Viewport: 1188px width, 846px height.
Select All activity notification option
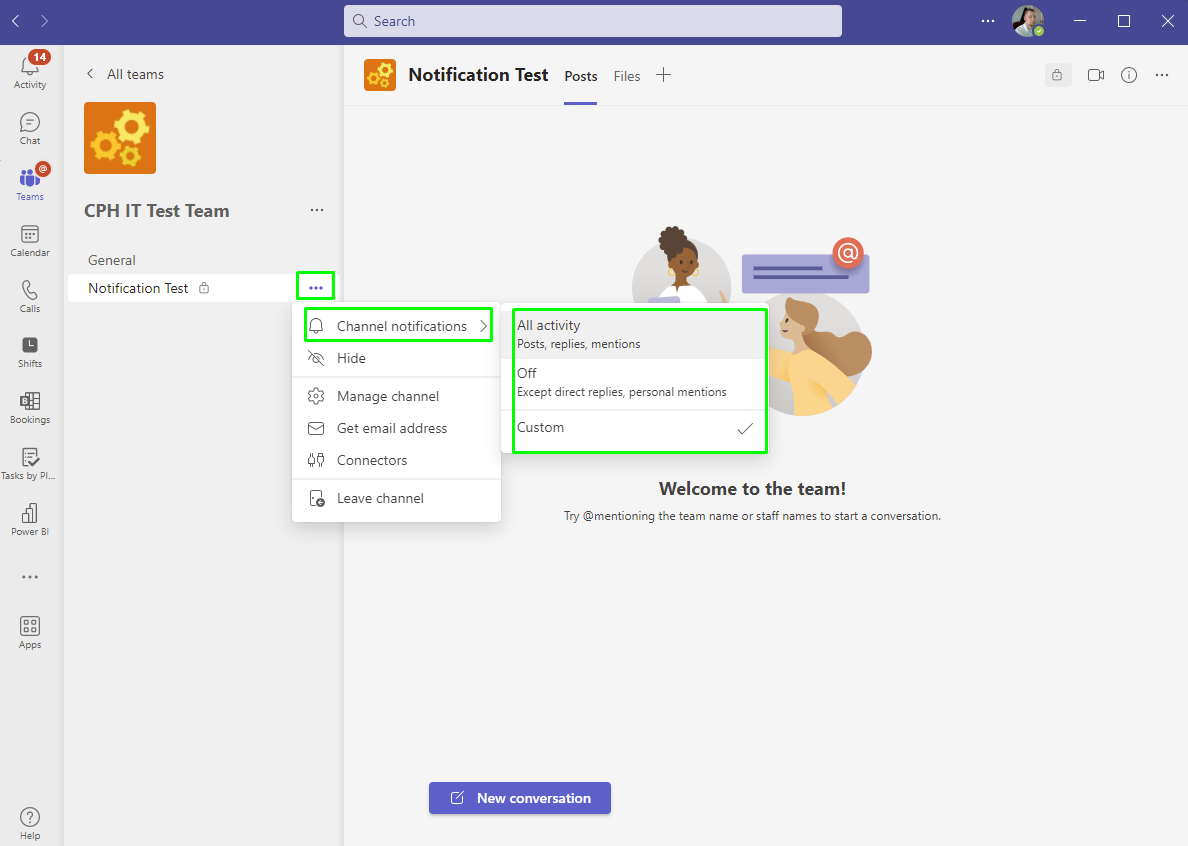635,334
